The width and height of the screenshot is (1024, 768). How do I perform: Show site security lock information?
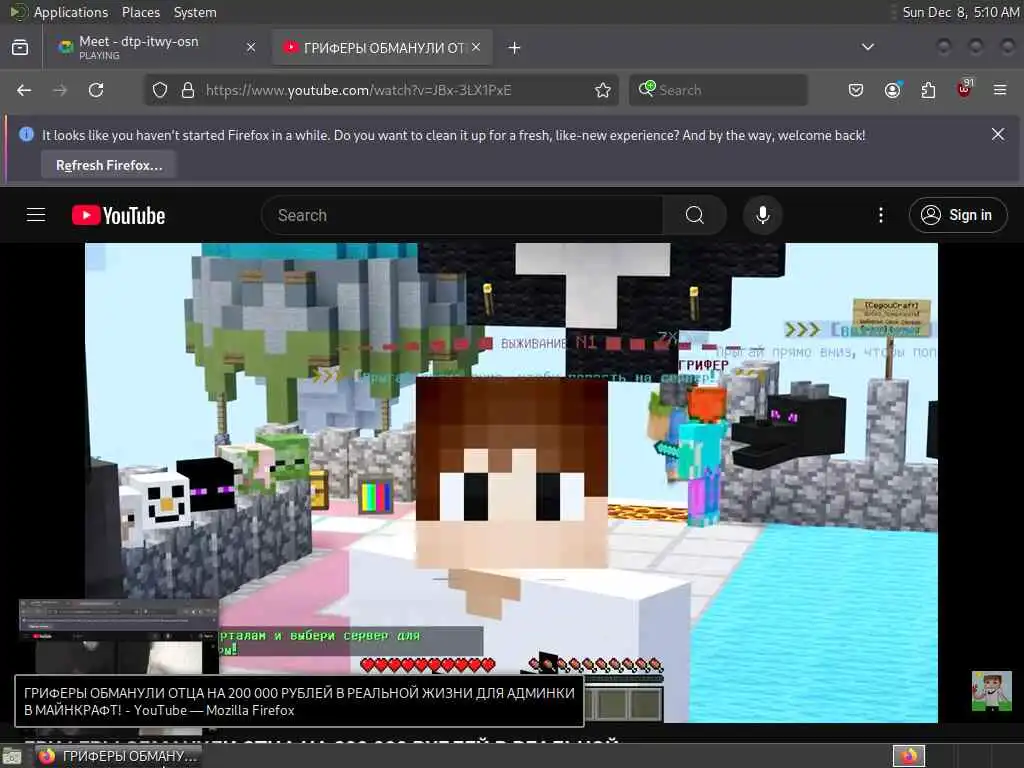coord(188,90)
